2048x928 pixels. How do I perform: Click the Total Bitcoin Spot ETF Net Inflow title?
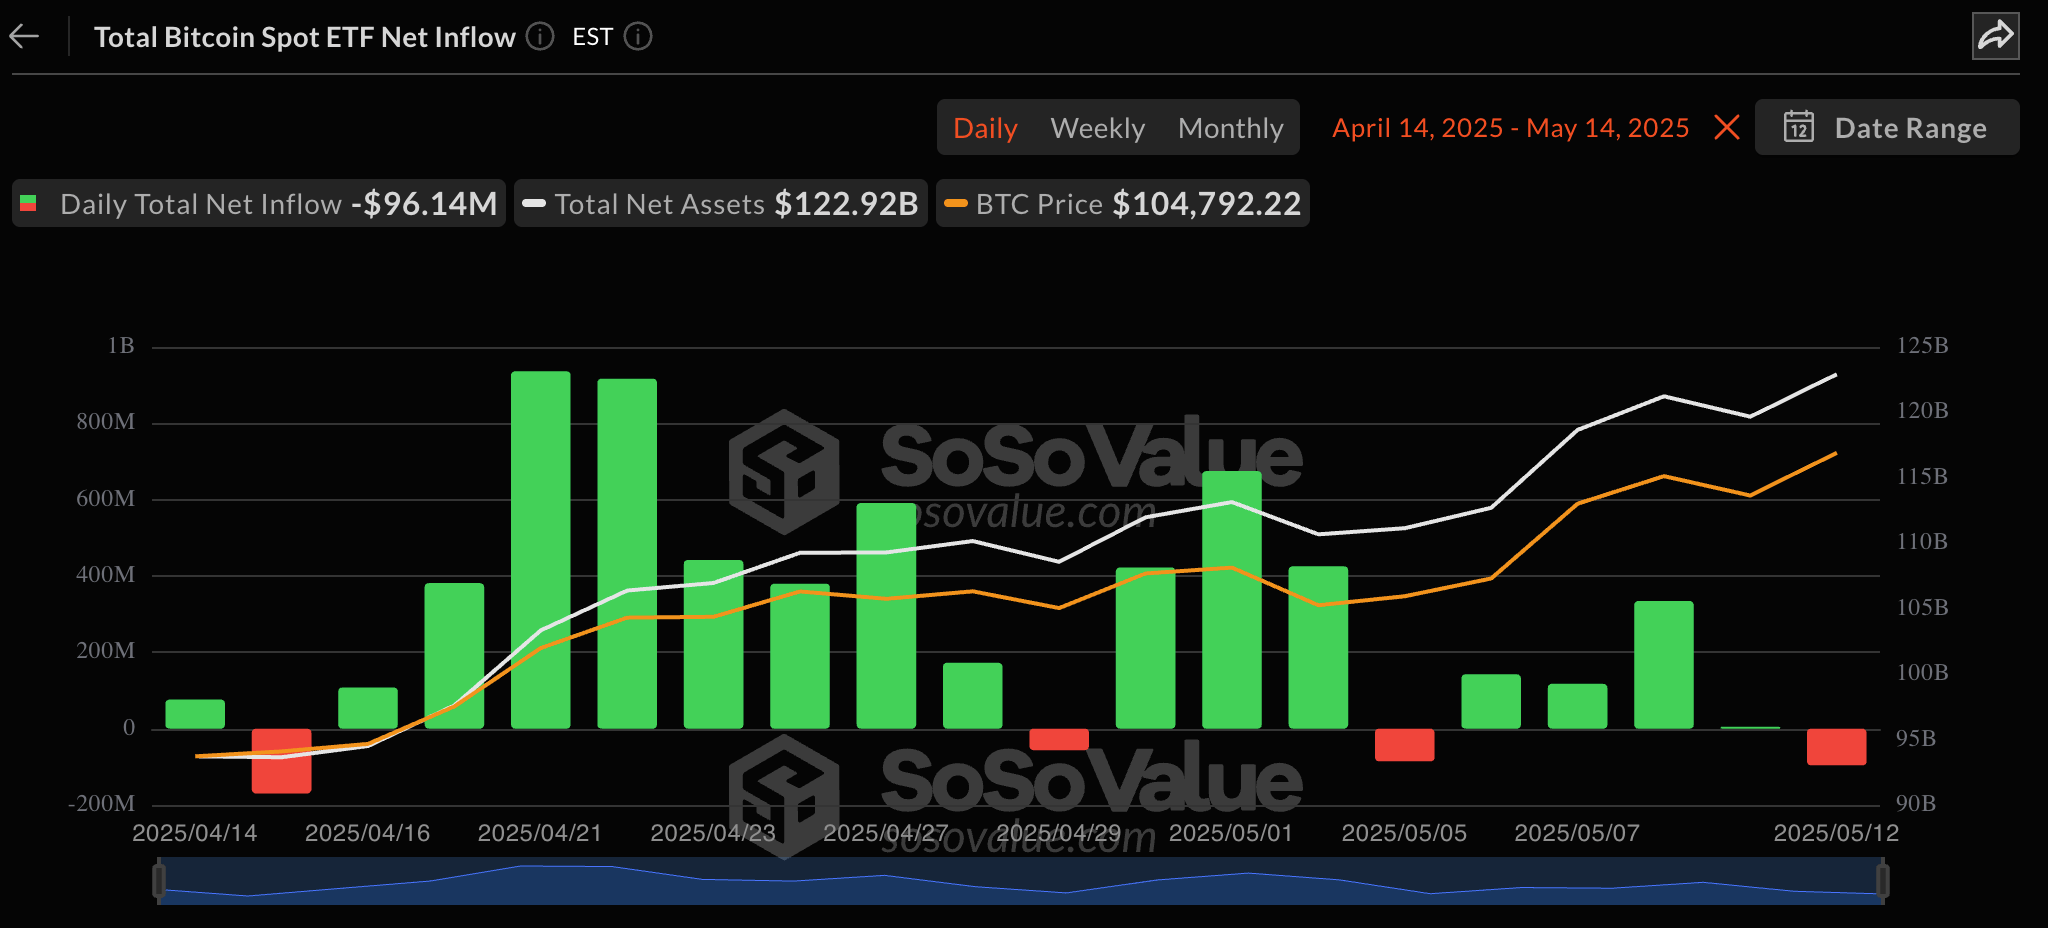pyautogui.click(x=304, y=37)
